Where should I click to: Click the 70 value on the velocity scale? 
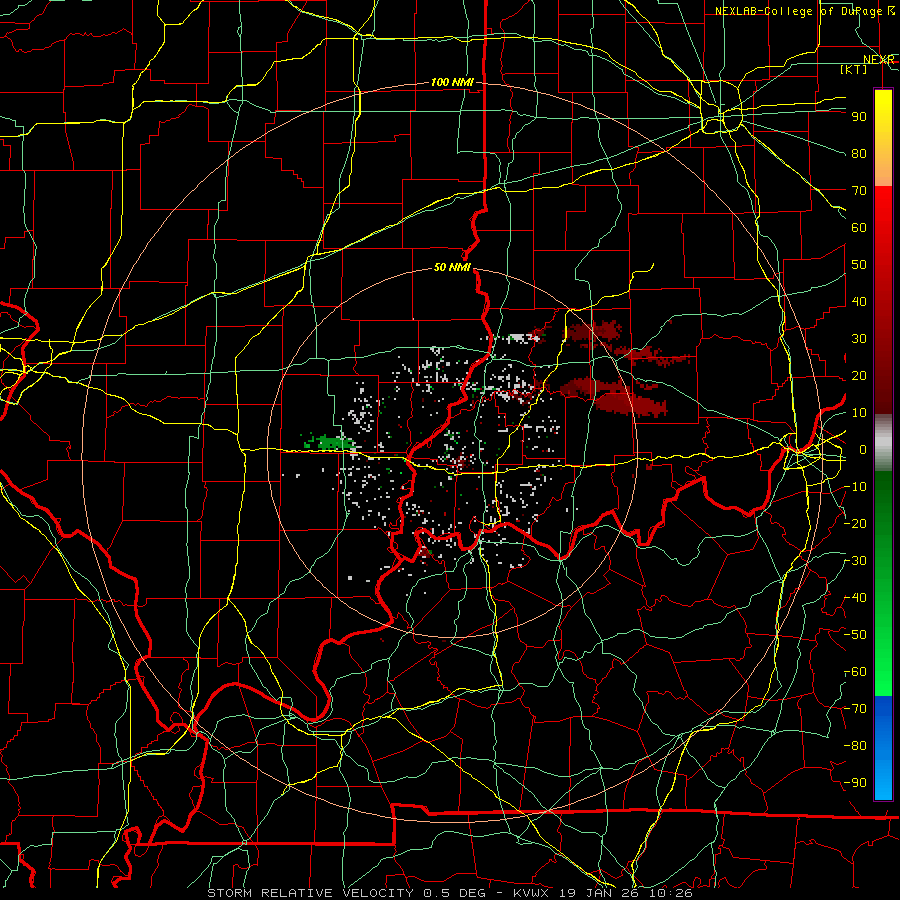pos(859,191)
